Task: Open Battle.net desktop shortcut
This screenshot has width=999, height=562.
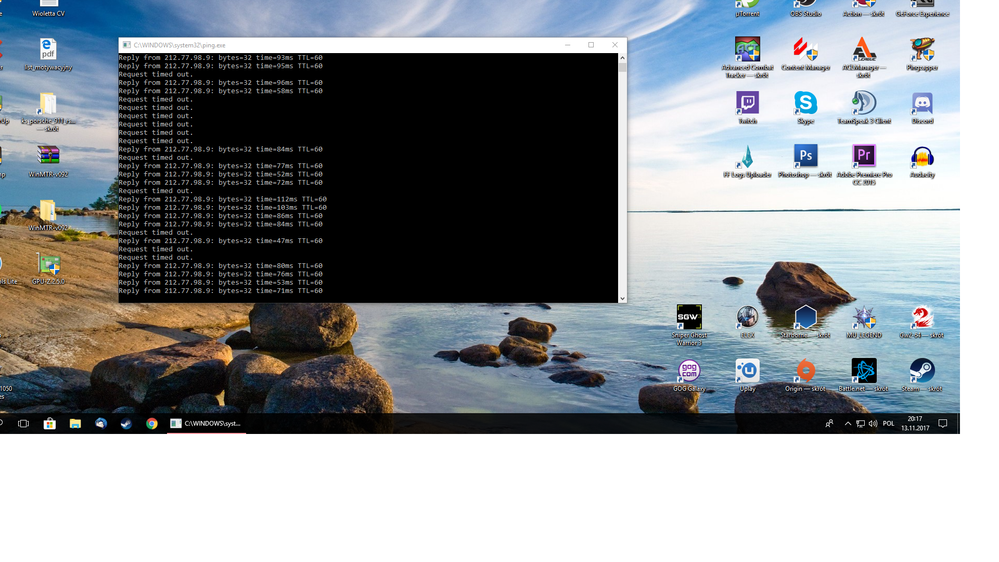Action: [864, 371]
